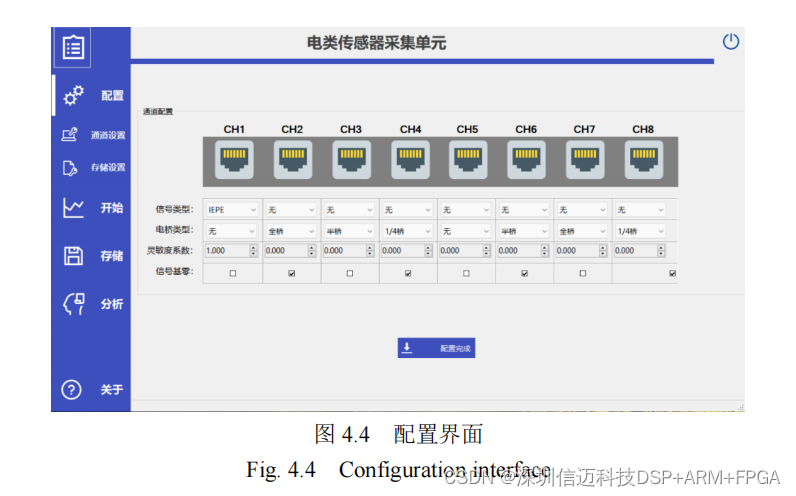
Task: Open the CH4 电桥类型 dropdown showing 1/4桥
Action: [408, 231]
